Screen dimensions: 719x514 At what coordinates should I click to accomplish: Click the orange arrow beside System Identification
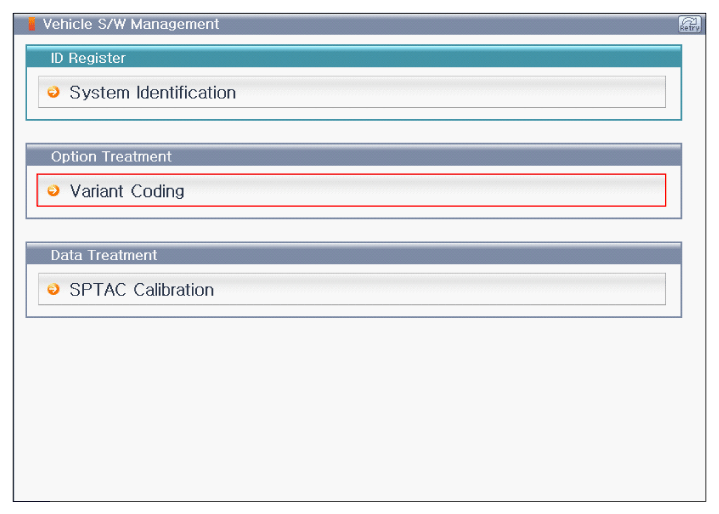(x=54, y=92)
